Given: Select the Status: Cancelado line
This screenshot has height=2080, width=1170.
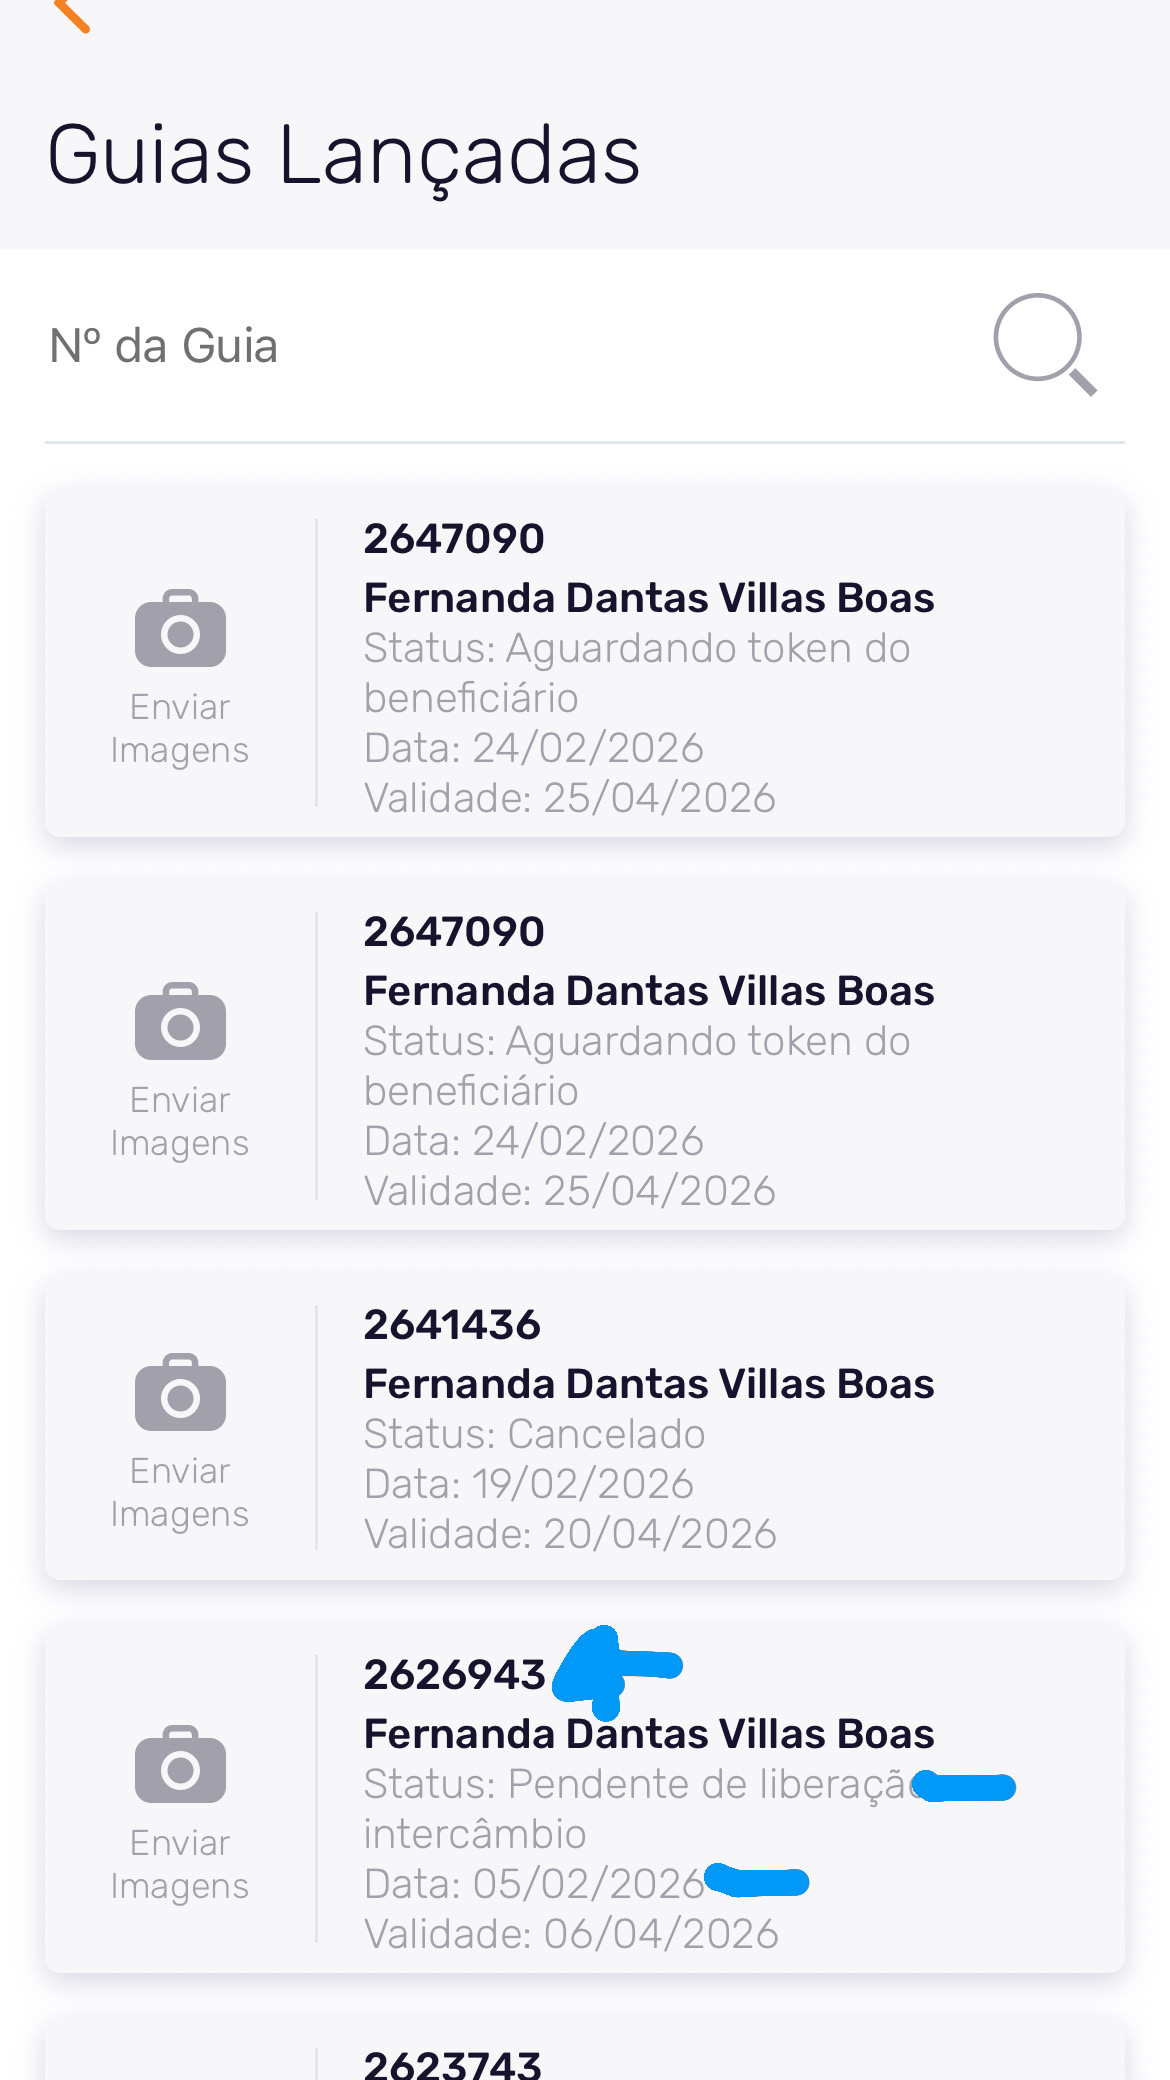Looking at the screenshot, I should pos(534,1434).
